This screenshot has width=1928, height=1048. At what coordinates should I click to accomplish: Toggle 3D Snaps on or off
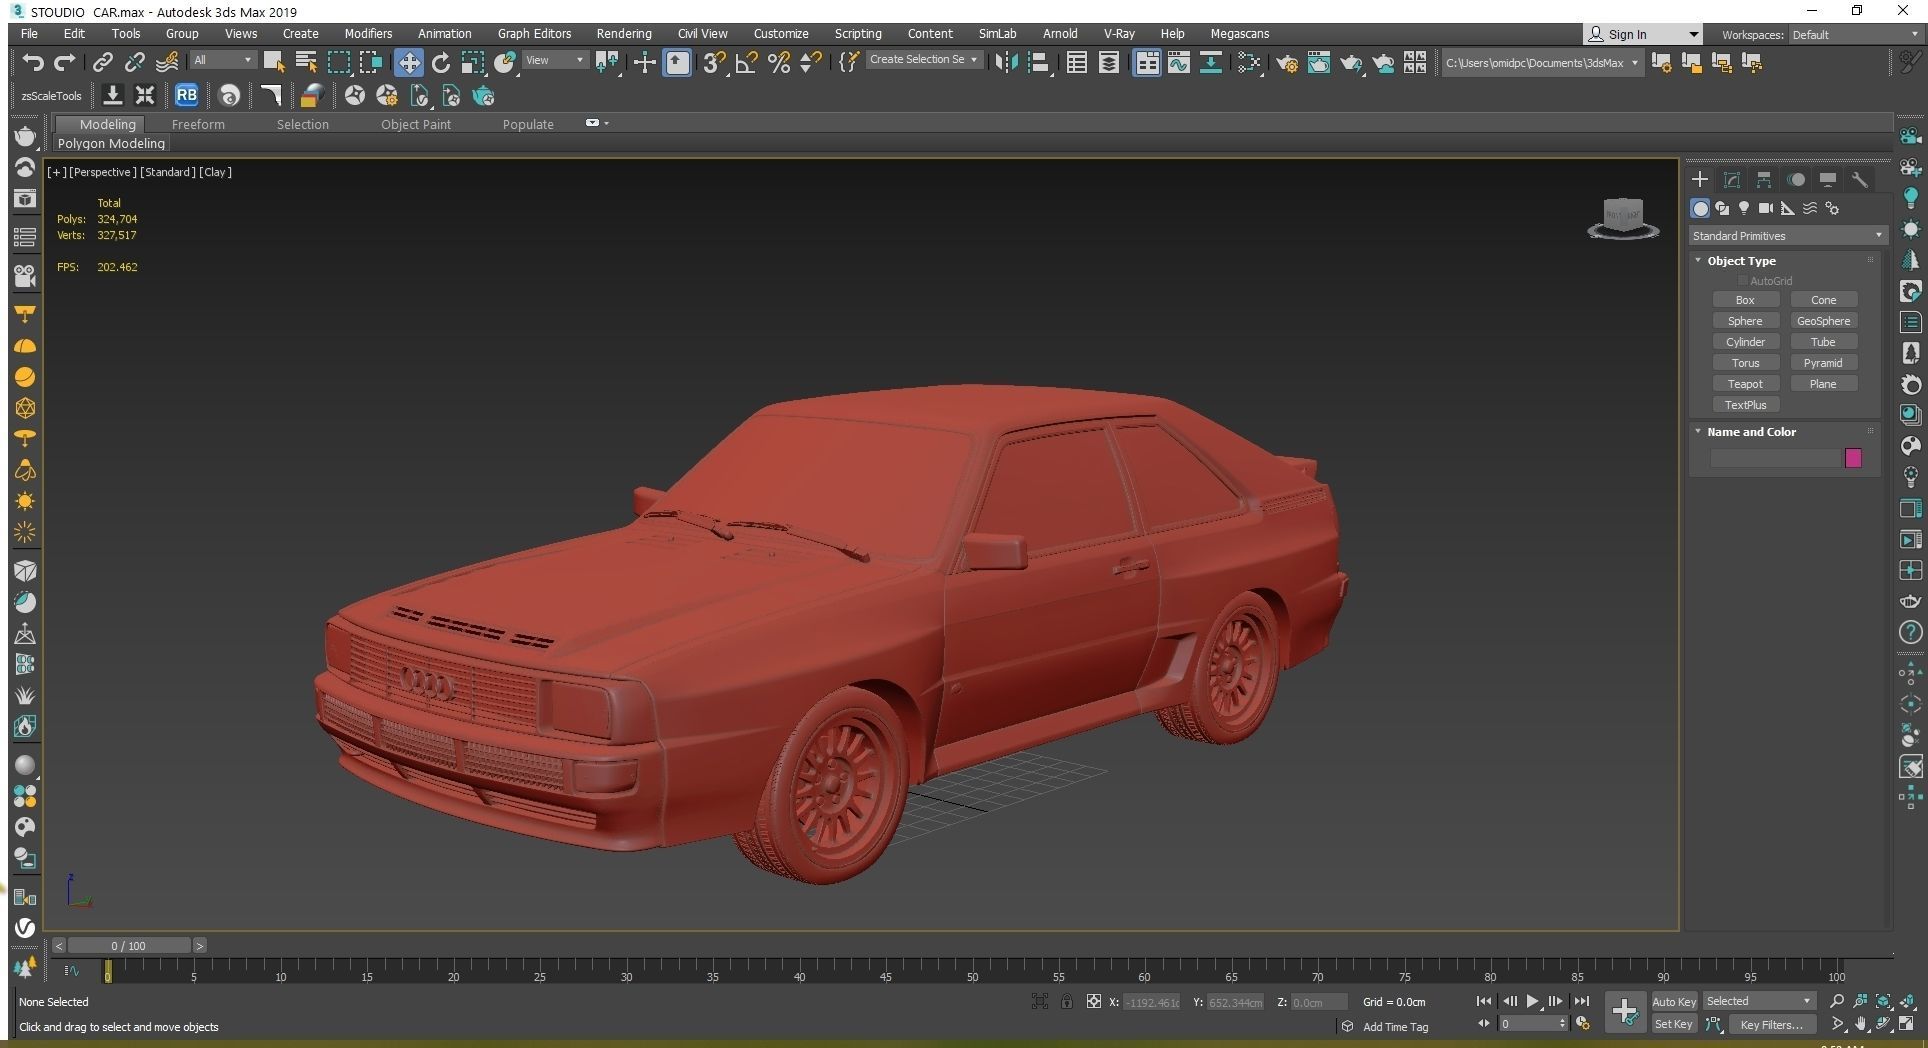[x=714, y=63]
